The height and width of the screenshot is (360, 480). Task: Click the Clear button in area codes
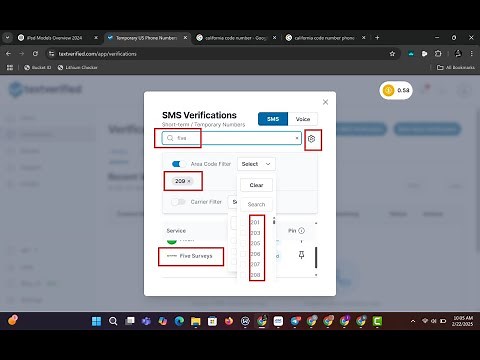[256, 185]
